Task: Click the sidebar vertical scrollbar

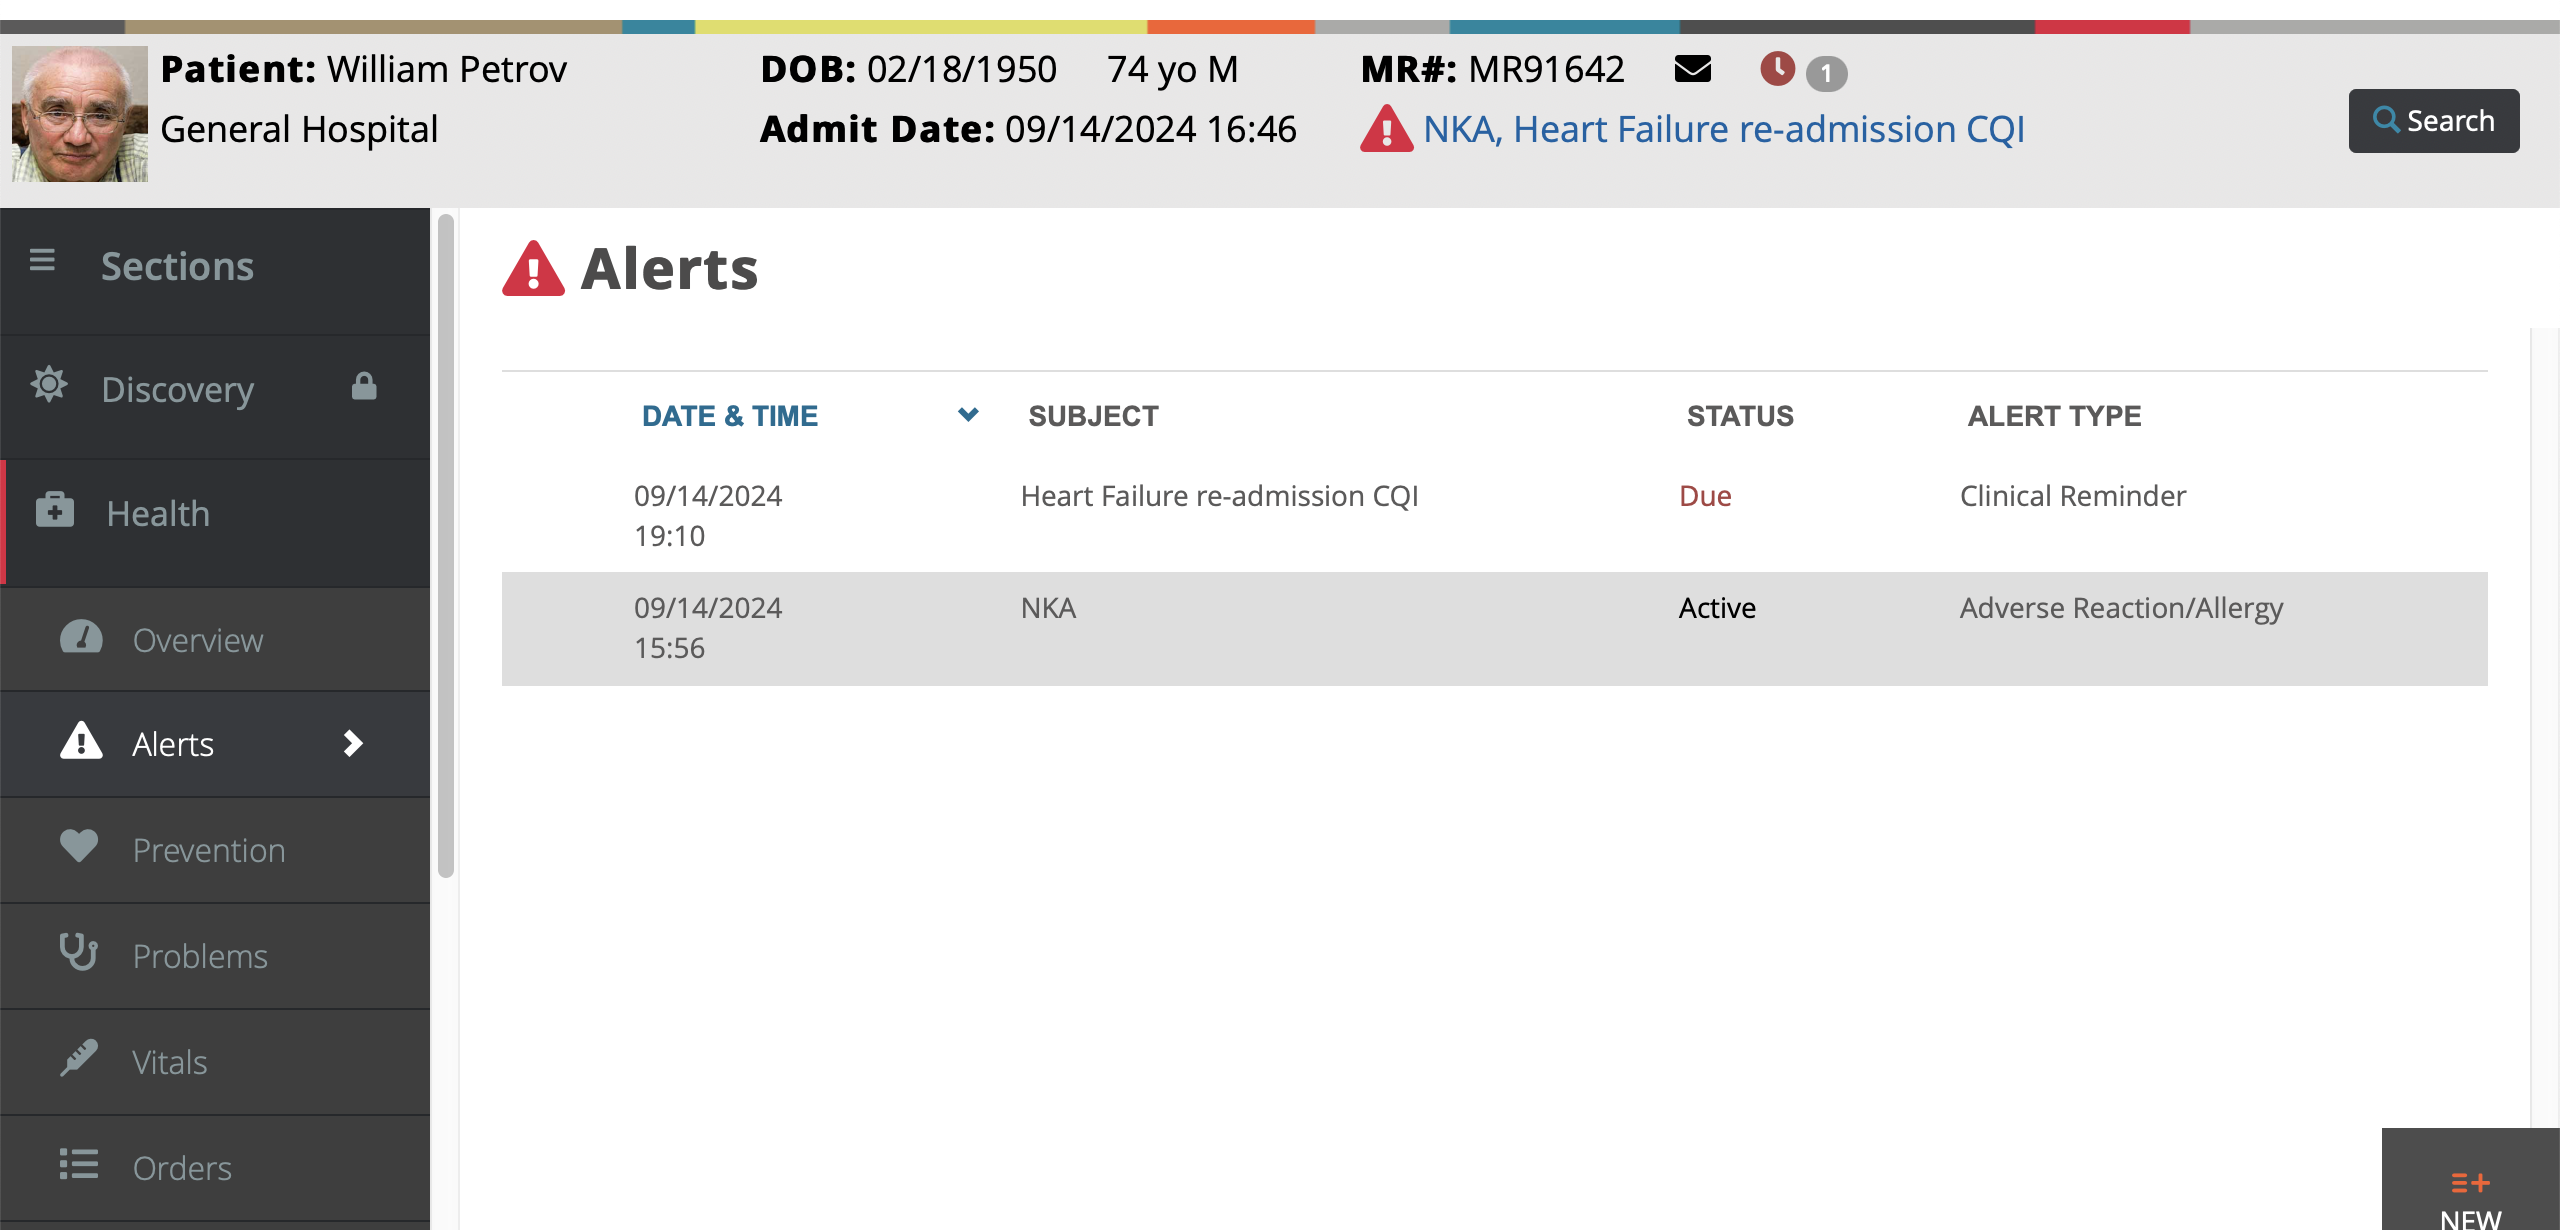Action: click(x=446, y=546)
